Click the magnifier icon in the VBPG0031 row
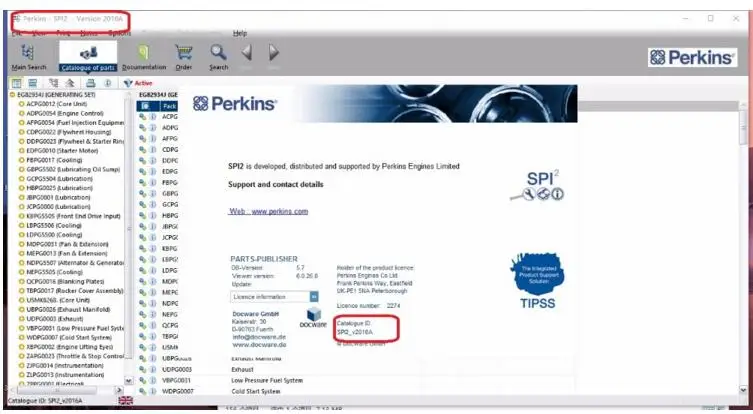753x414 pixels. pyautogui.click(x=143, y=380)
